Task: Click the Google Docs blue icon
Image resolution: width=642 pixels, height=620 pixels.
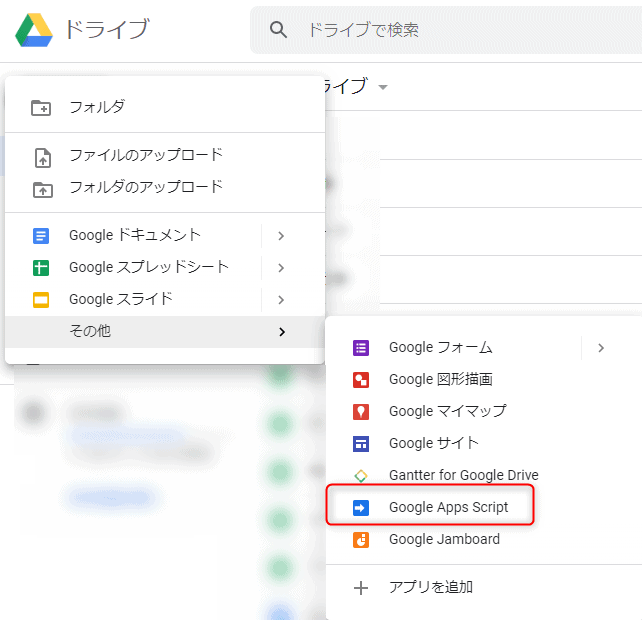Action: [41, 236]
